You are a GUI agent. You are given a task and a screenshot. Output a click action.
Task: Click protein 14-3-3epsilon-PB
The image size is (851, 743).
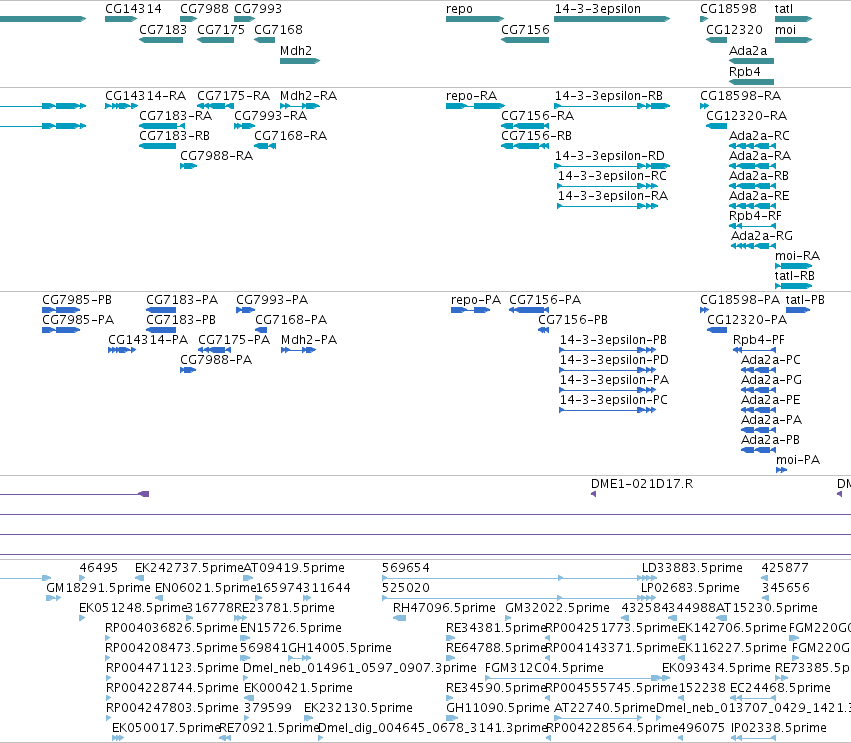(613, 340)
